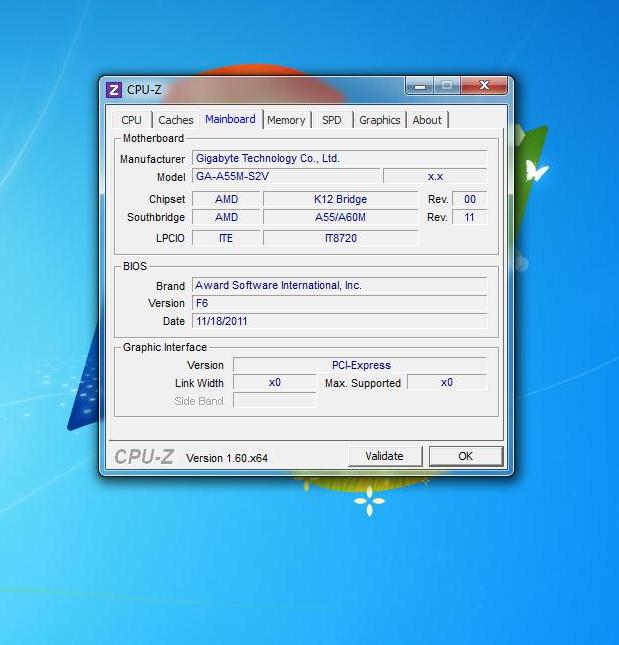Click the chipset Rev. value 00
619x645 pixels.
(x=470, y=199)
